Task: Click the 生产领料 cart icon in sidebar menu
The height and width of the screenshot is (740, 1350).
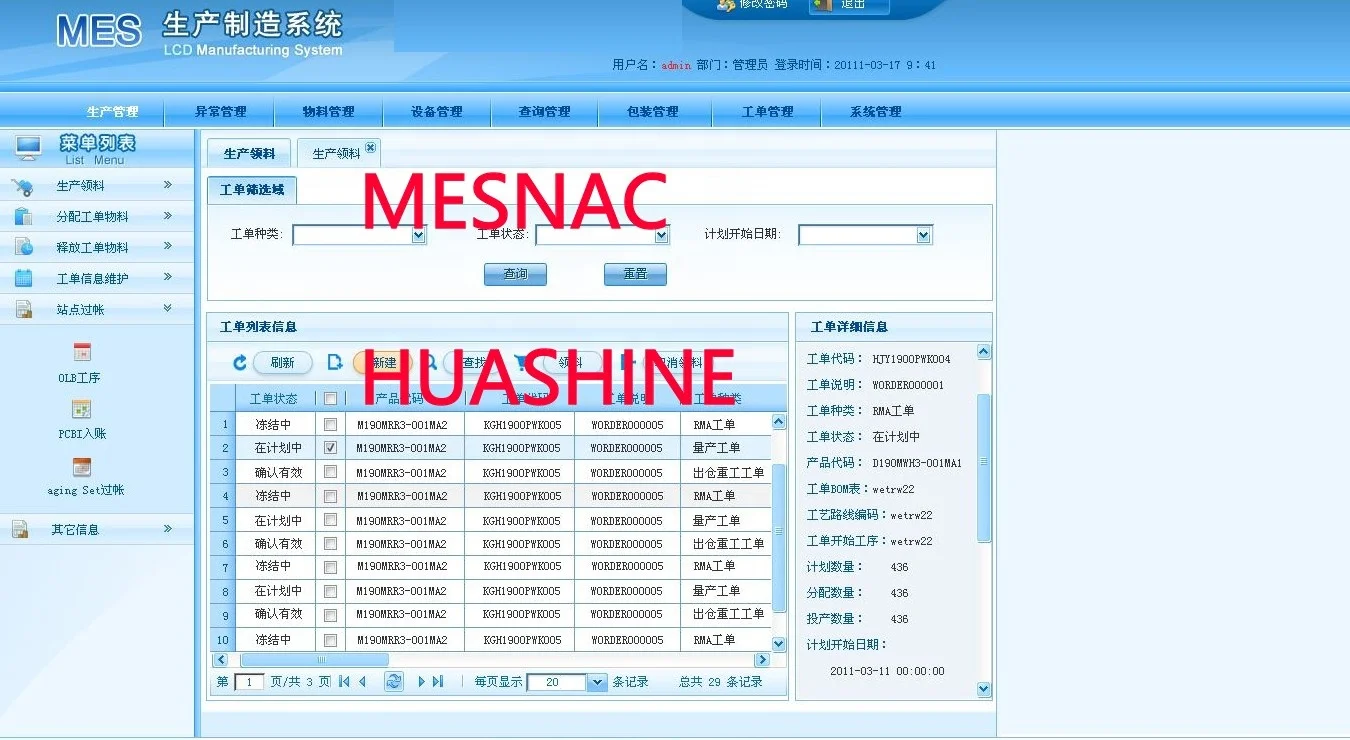Action: 22,186
